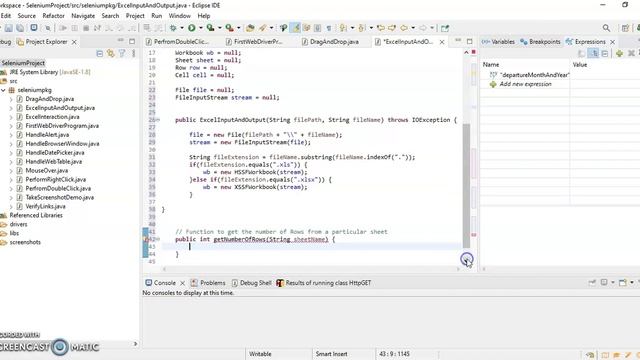
Task: Click the green Run button icon
Action: point(191,28)
